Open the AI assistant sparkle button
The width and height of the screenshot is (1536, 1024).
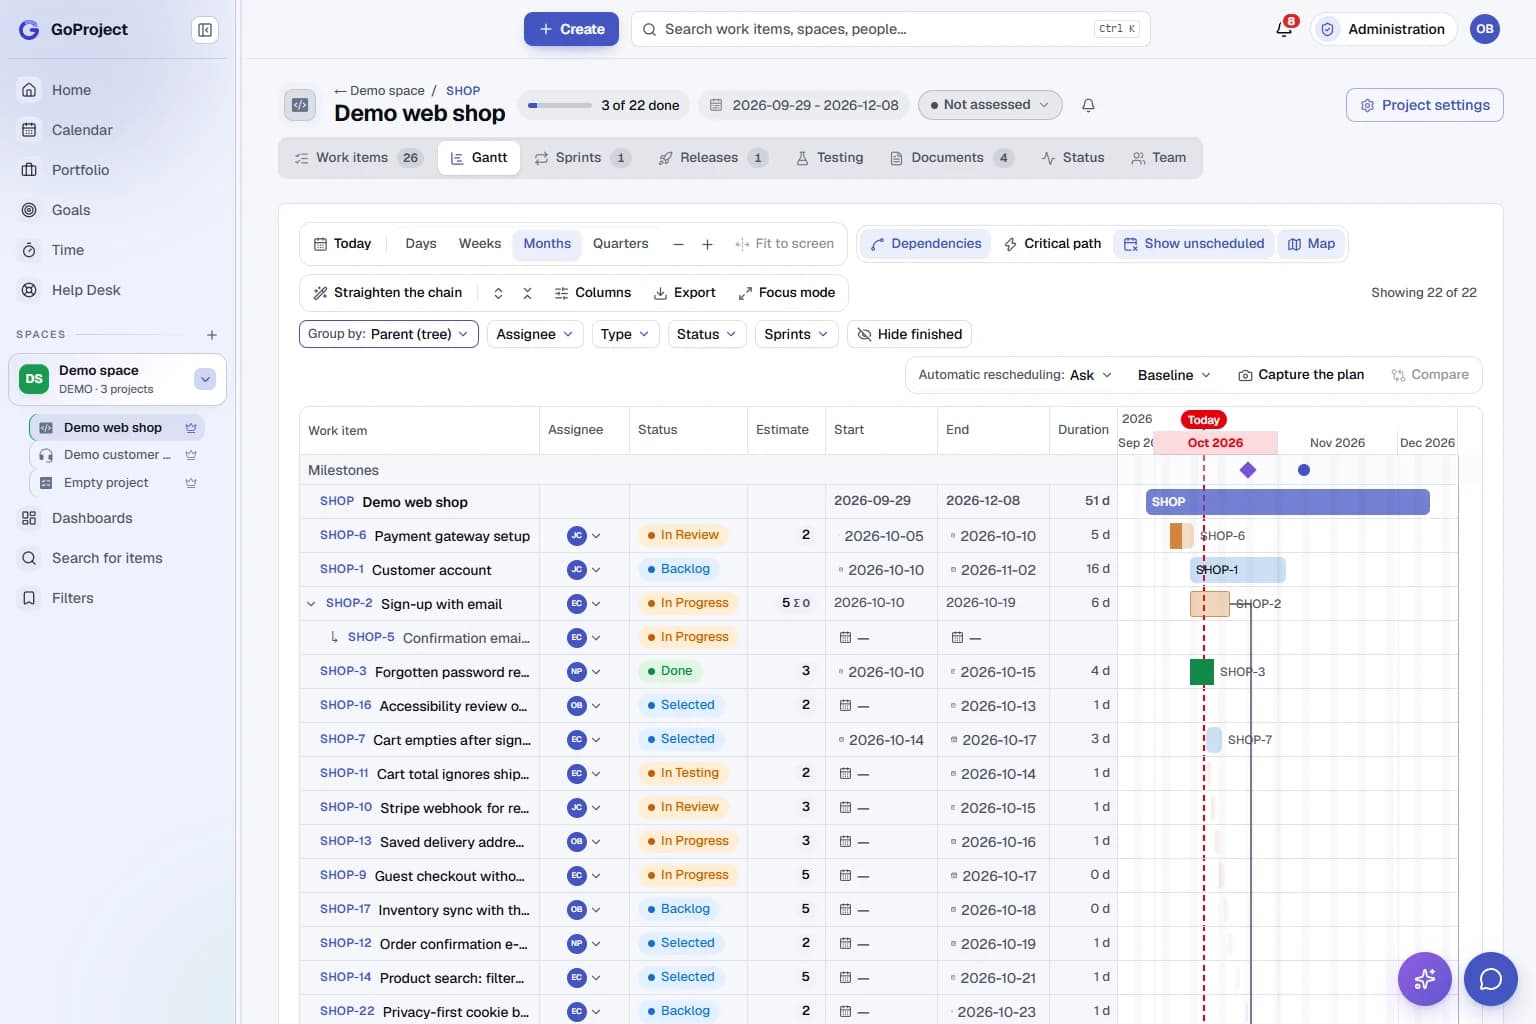(x=1425, y=978)
